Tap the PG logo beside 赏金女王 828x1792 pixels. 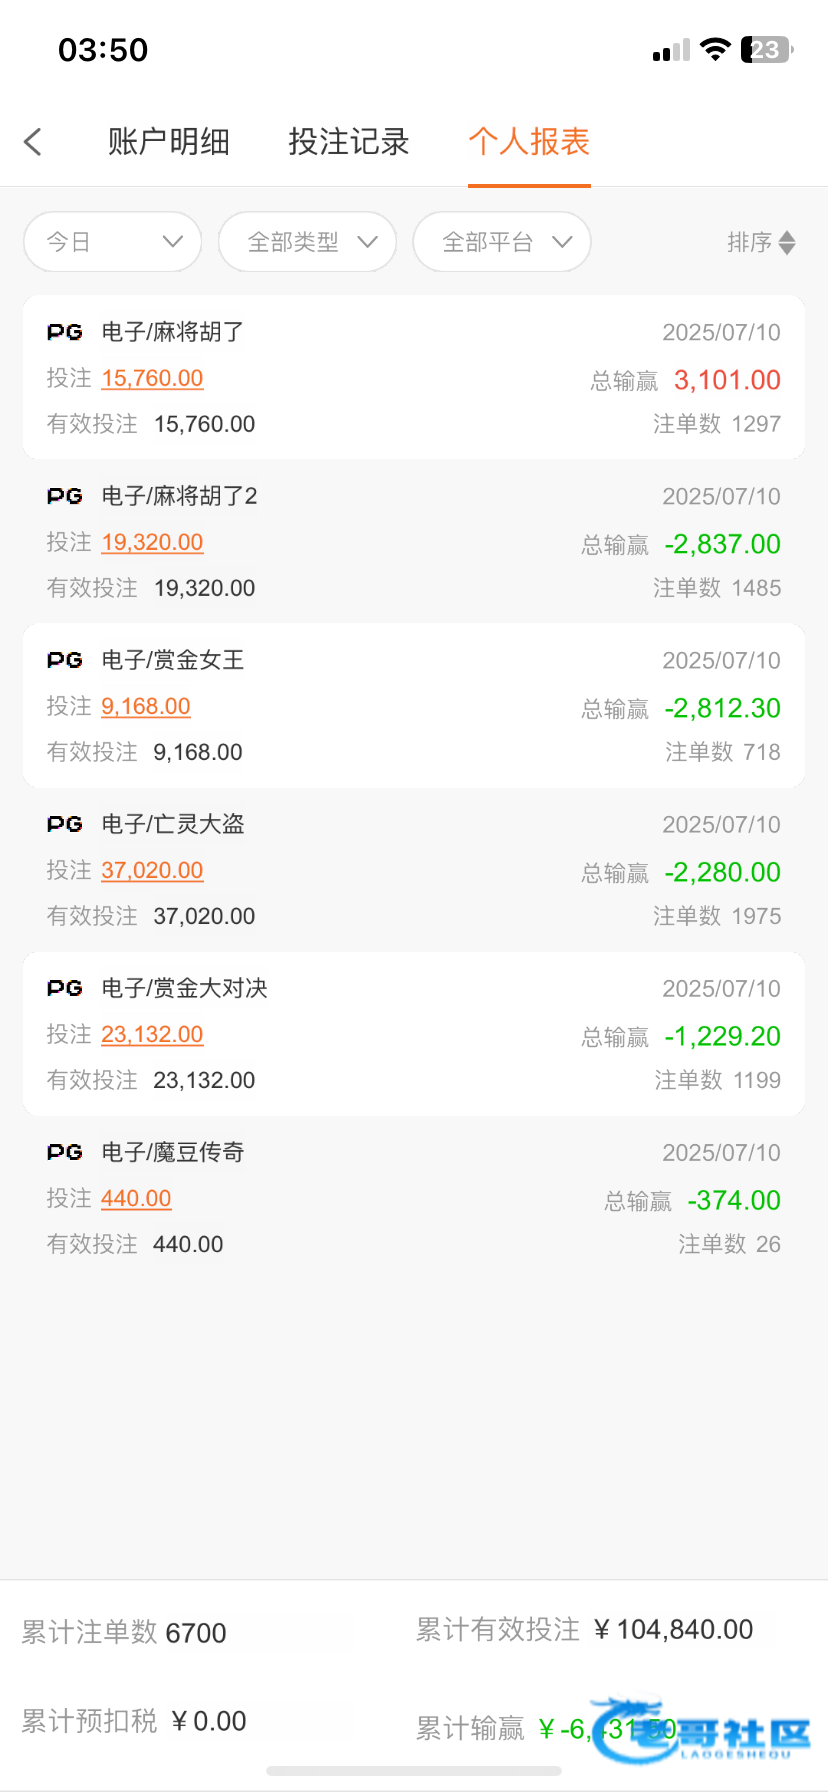click(65, 660)
